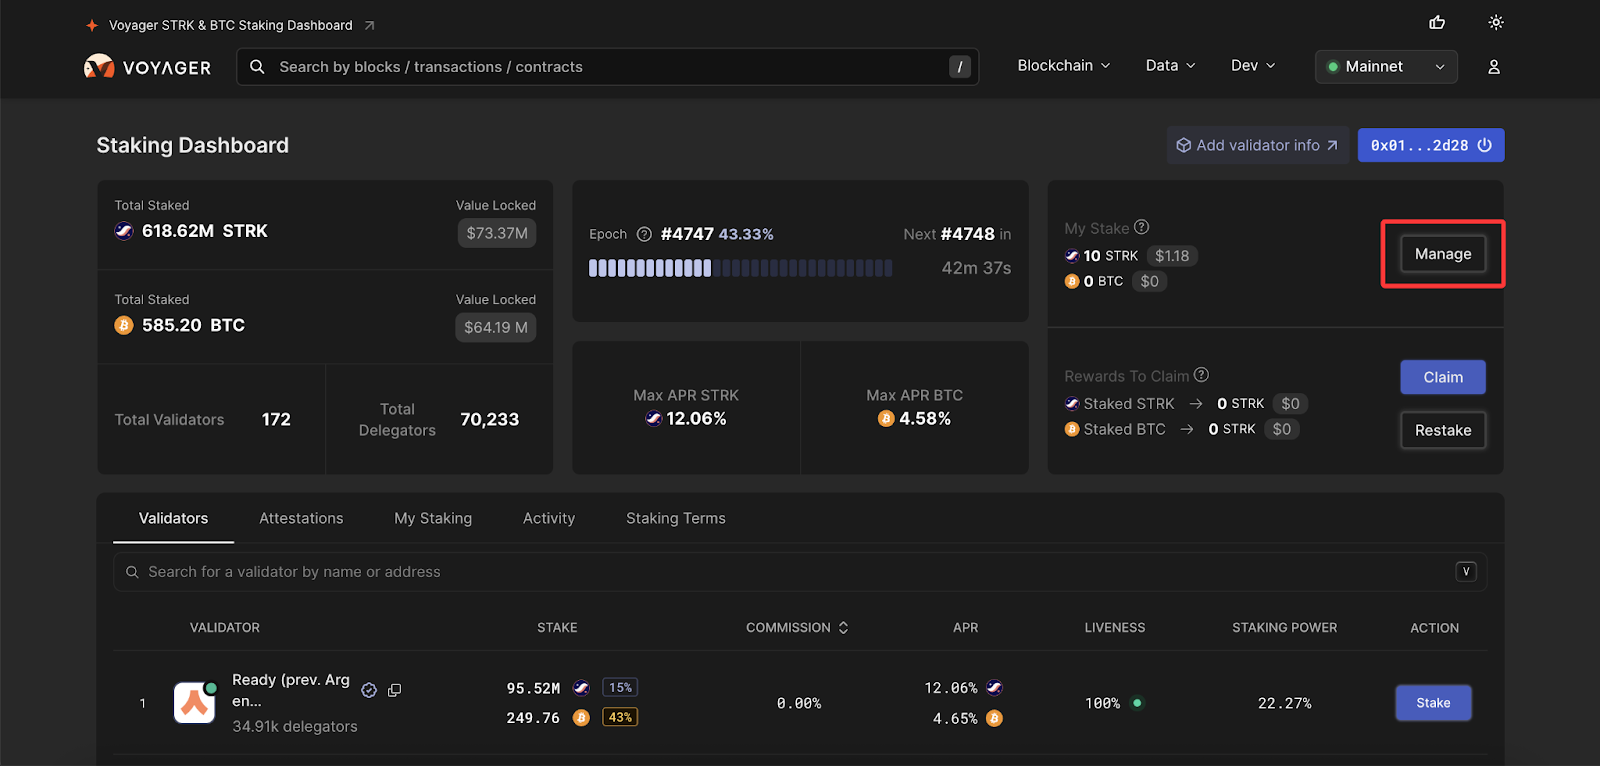This screenshot has height=766, width=1600.
Task: Click the Manage stake button
Action: click(x=1442, y=254)
